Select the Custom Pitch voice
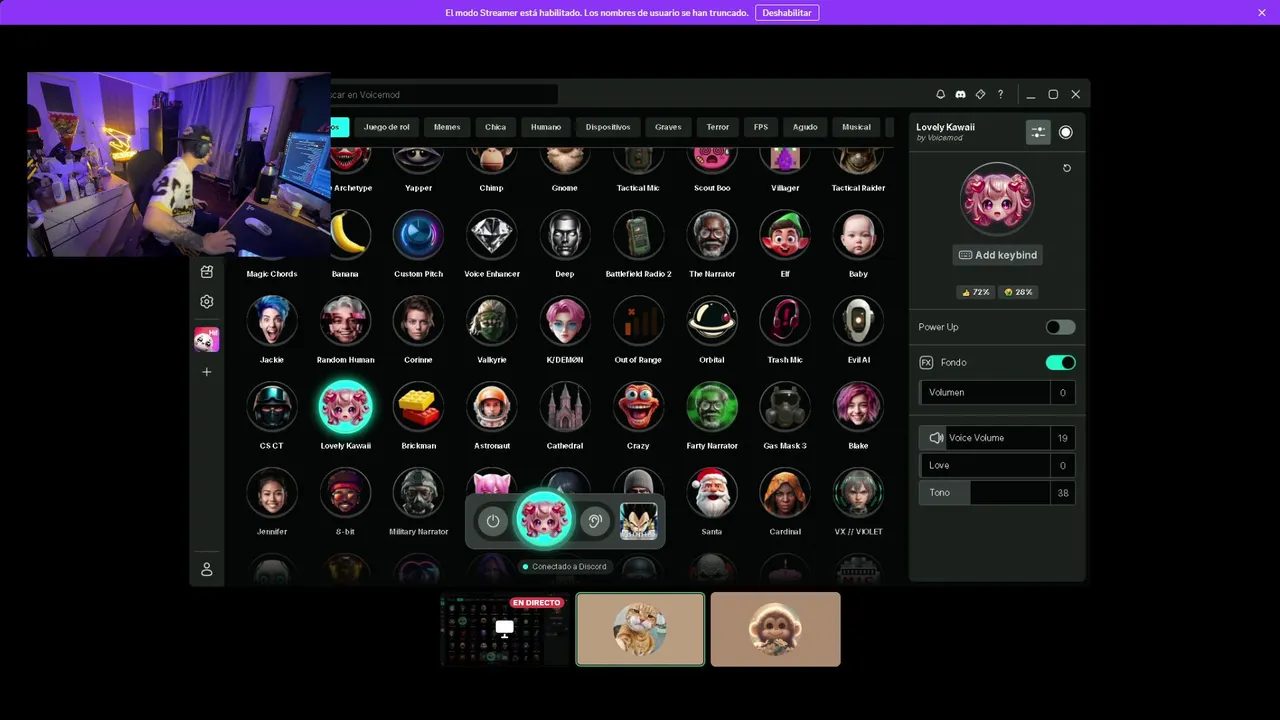This screenshot has height=720, width=1280. [418, 235]
